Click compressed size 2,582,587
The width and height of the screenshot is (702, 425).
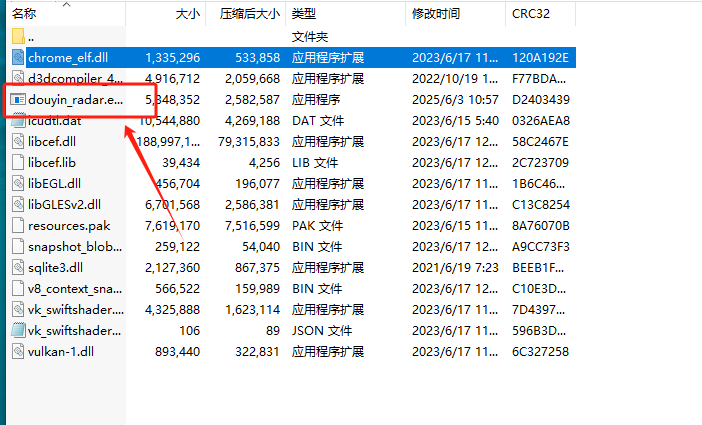pyautogui.click(x=253, y=99)
